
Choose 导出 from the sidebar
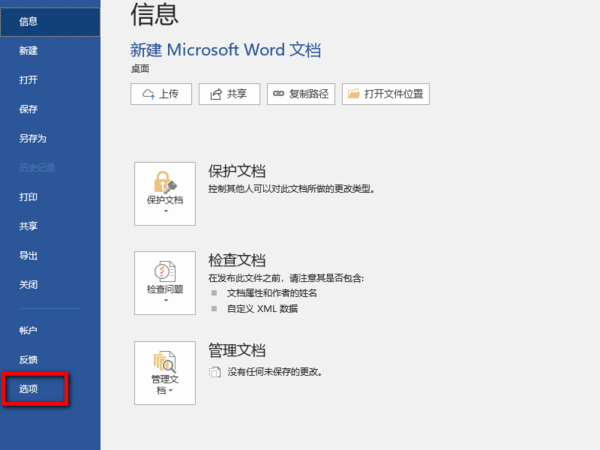click(x=50, y=256)
